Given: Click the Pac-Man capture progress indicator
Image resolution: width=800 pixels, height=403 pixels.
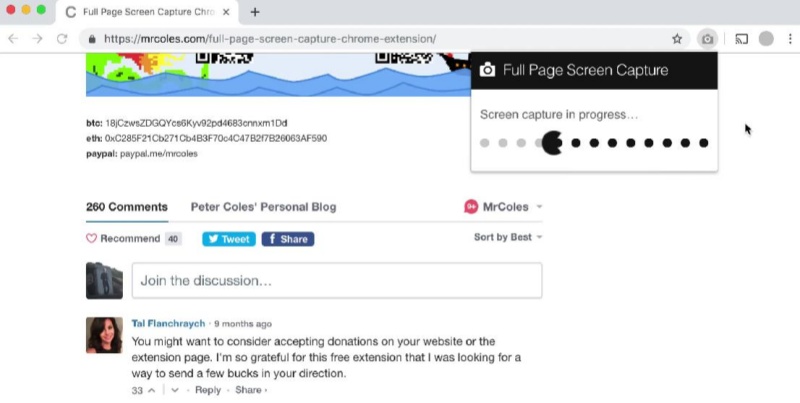Looking at the screenshot, I should click(552, 143).
